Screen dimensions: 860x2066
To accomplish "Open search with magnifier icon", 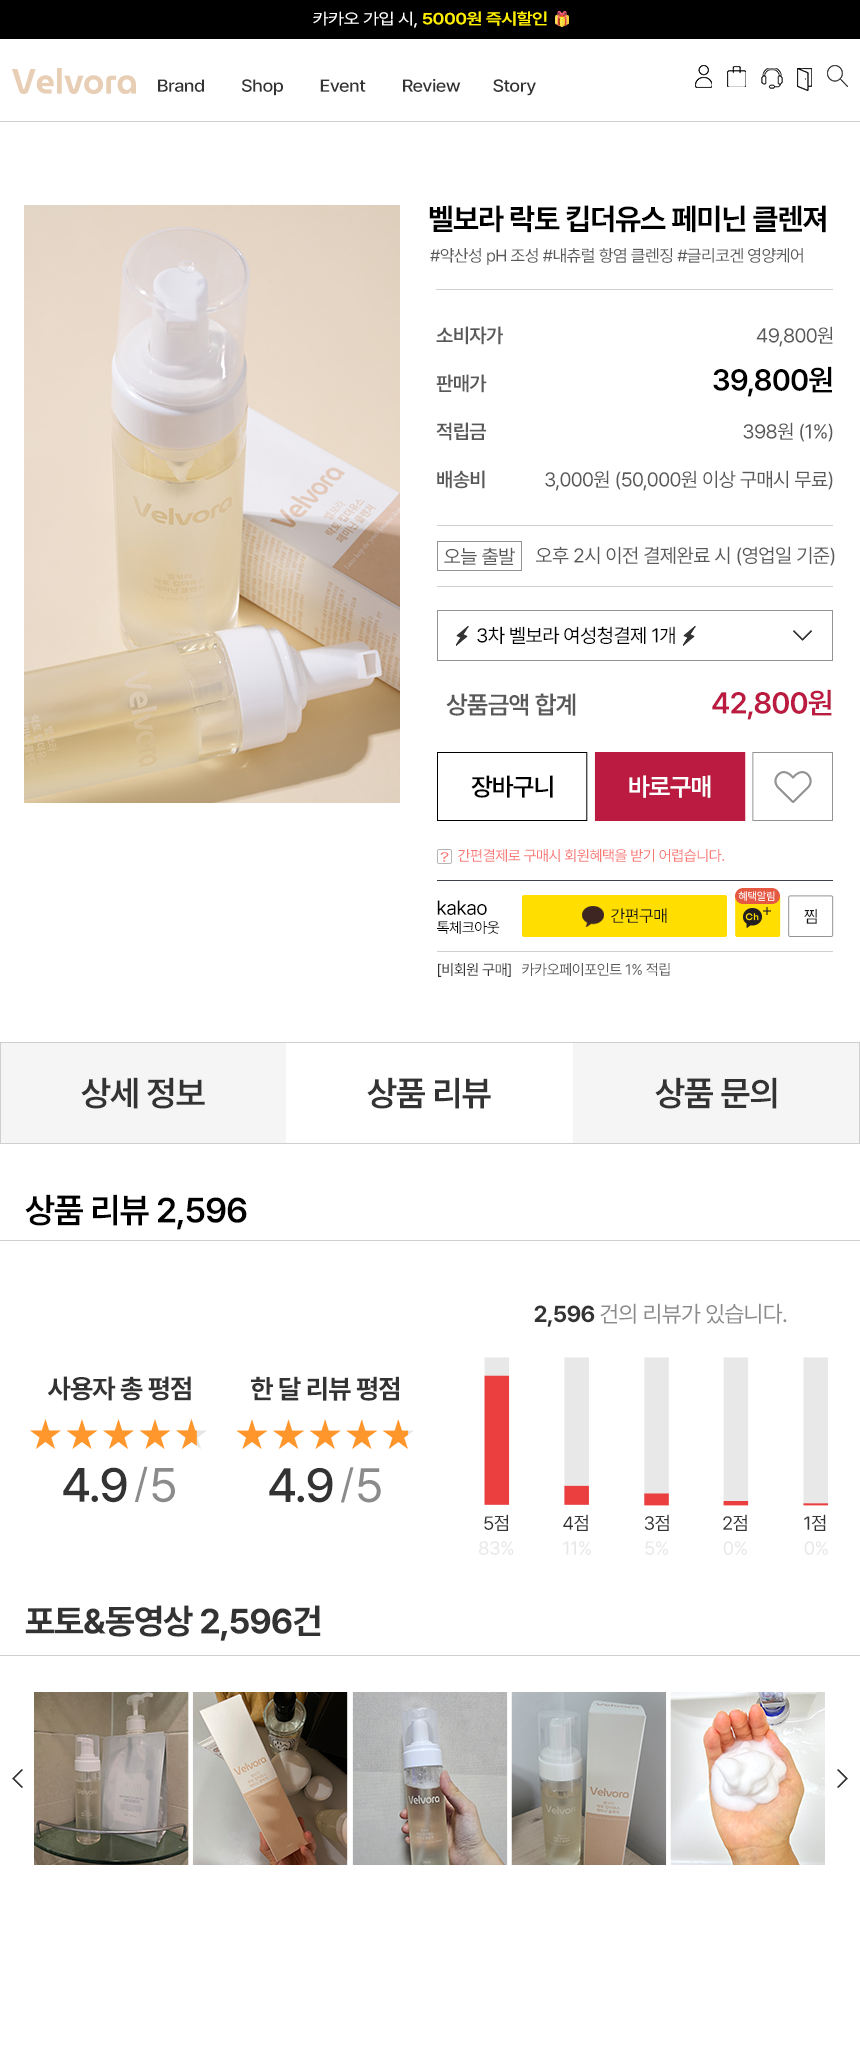I will point(837,76).
